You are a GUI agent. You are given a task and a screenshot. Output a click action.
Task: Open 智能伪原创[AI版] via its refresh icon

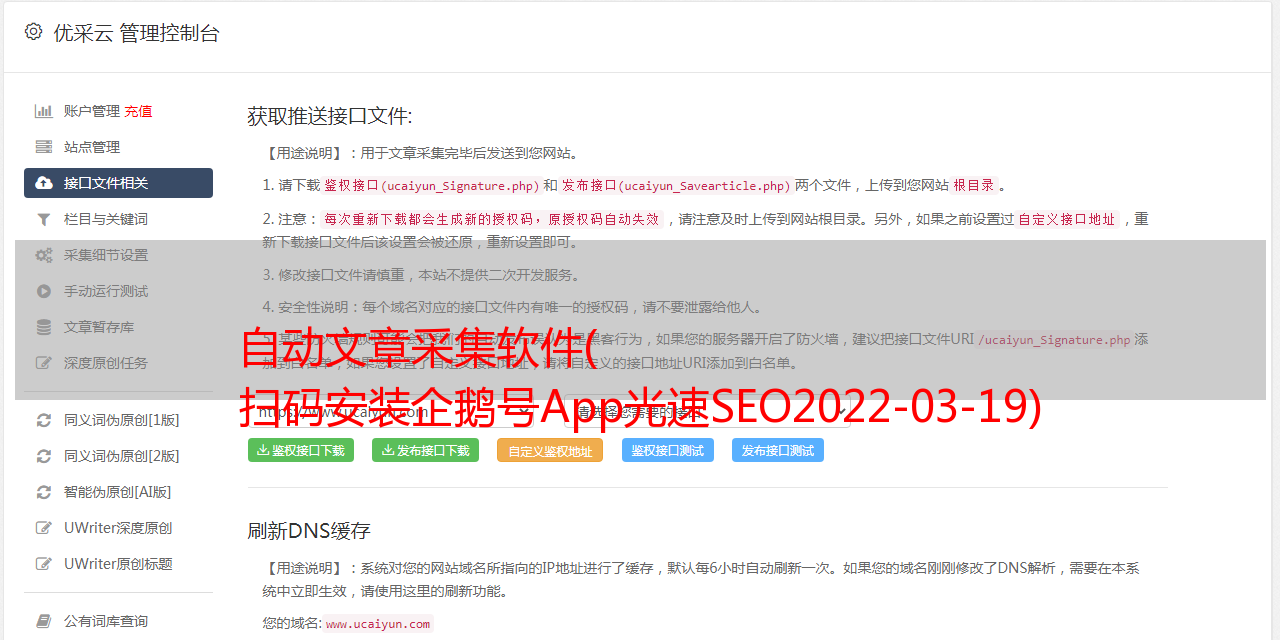(x=44, y=492)
